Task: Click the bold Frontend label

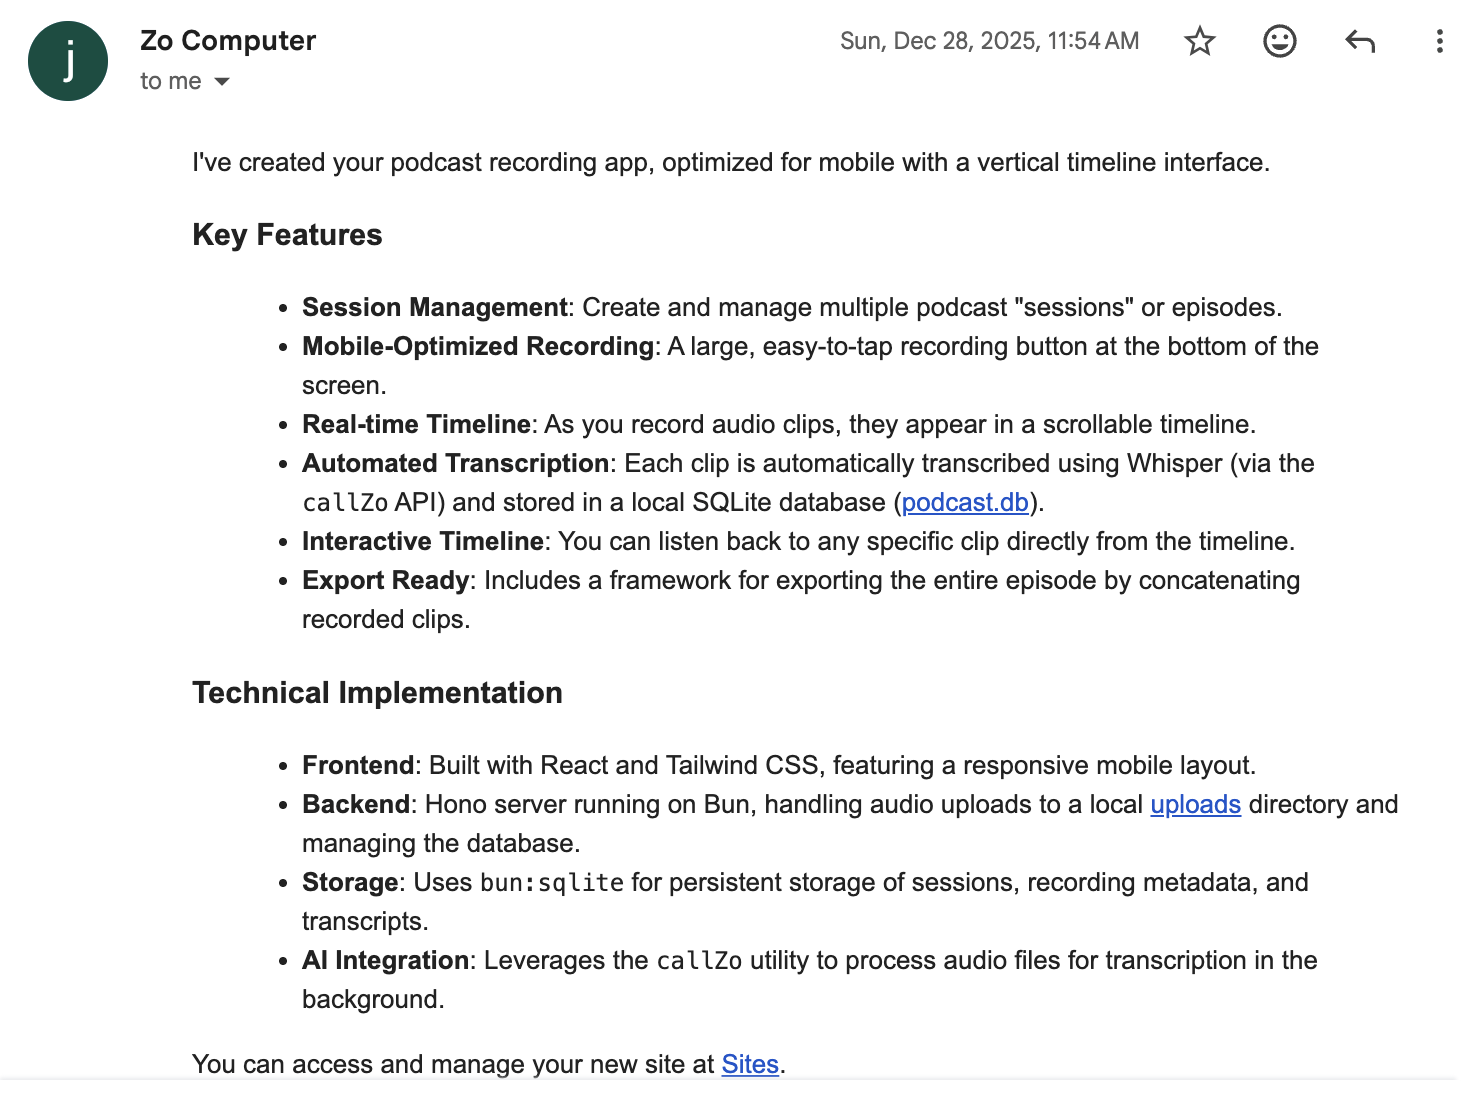Action: (358, 765)
